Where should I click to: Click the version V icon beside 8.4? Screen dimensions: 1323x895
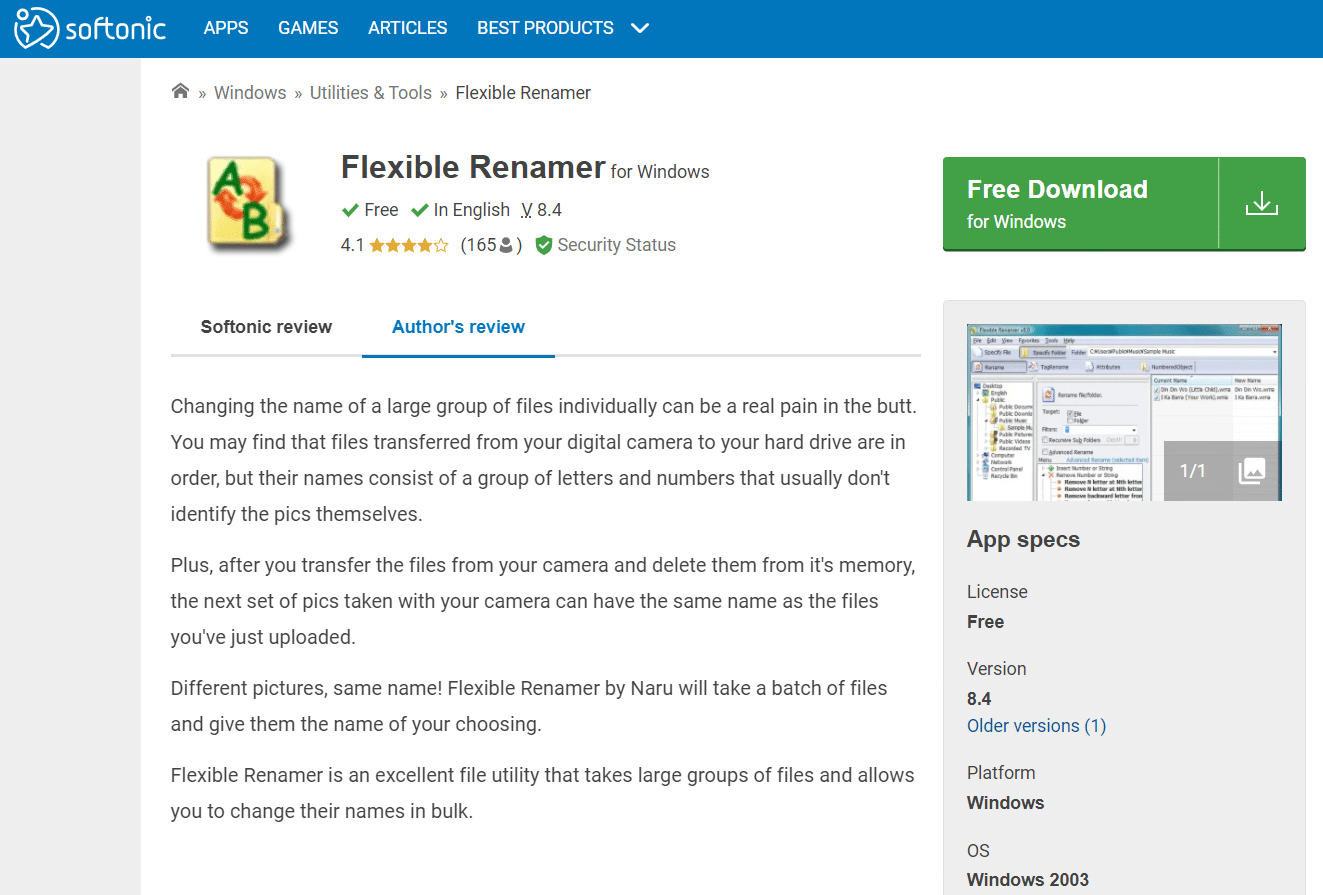527,210
